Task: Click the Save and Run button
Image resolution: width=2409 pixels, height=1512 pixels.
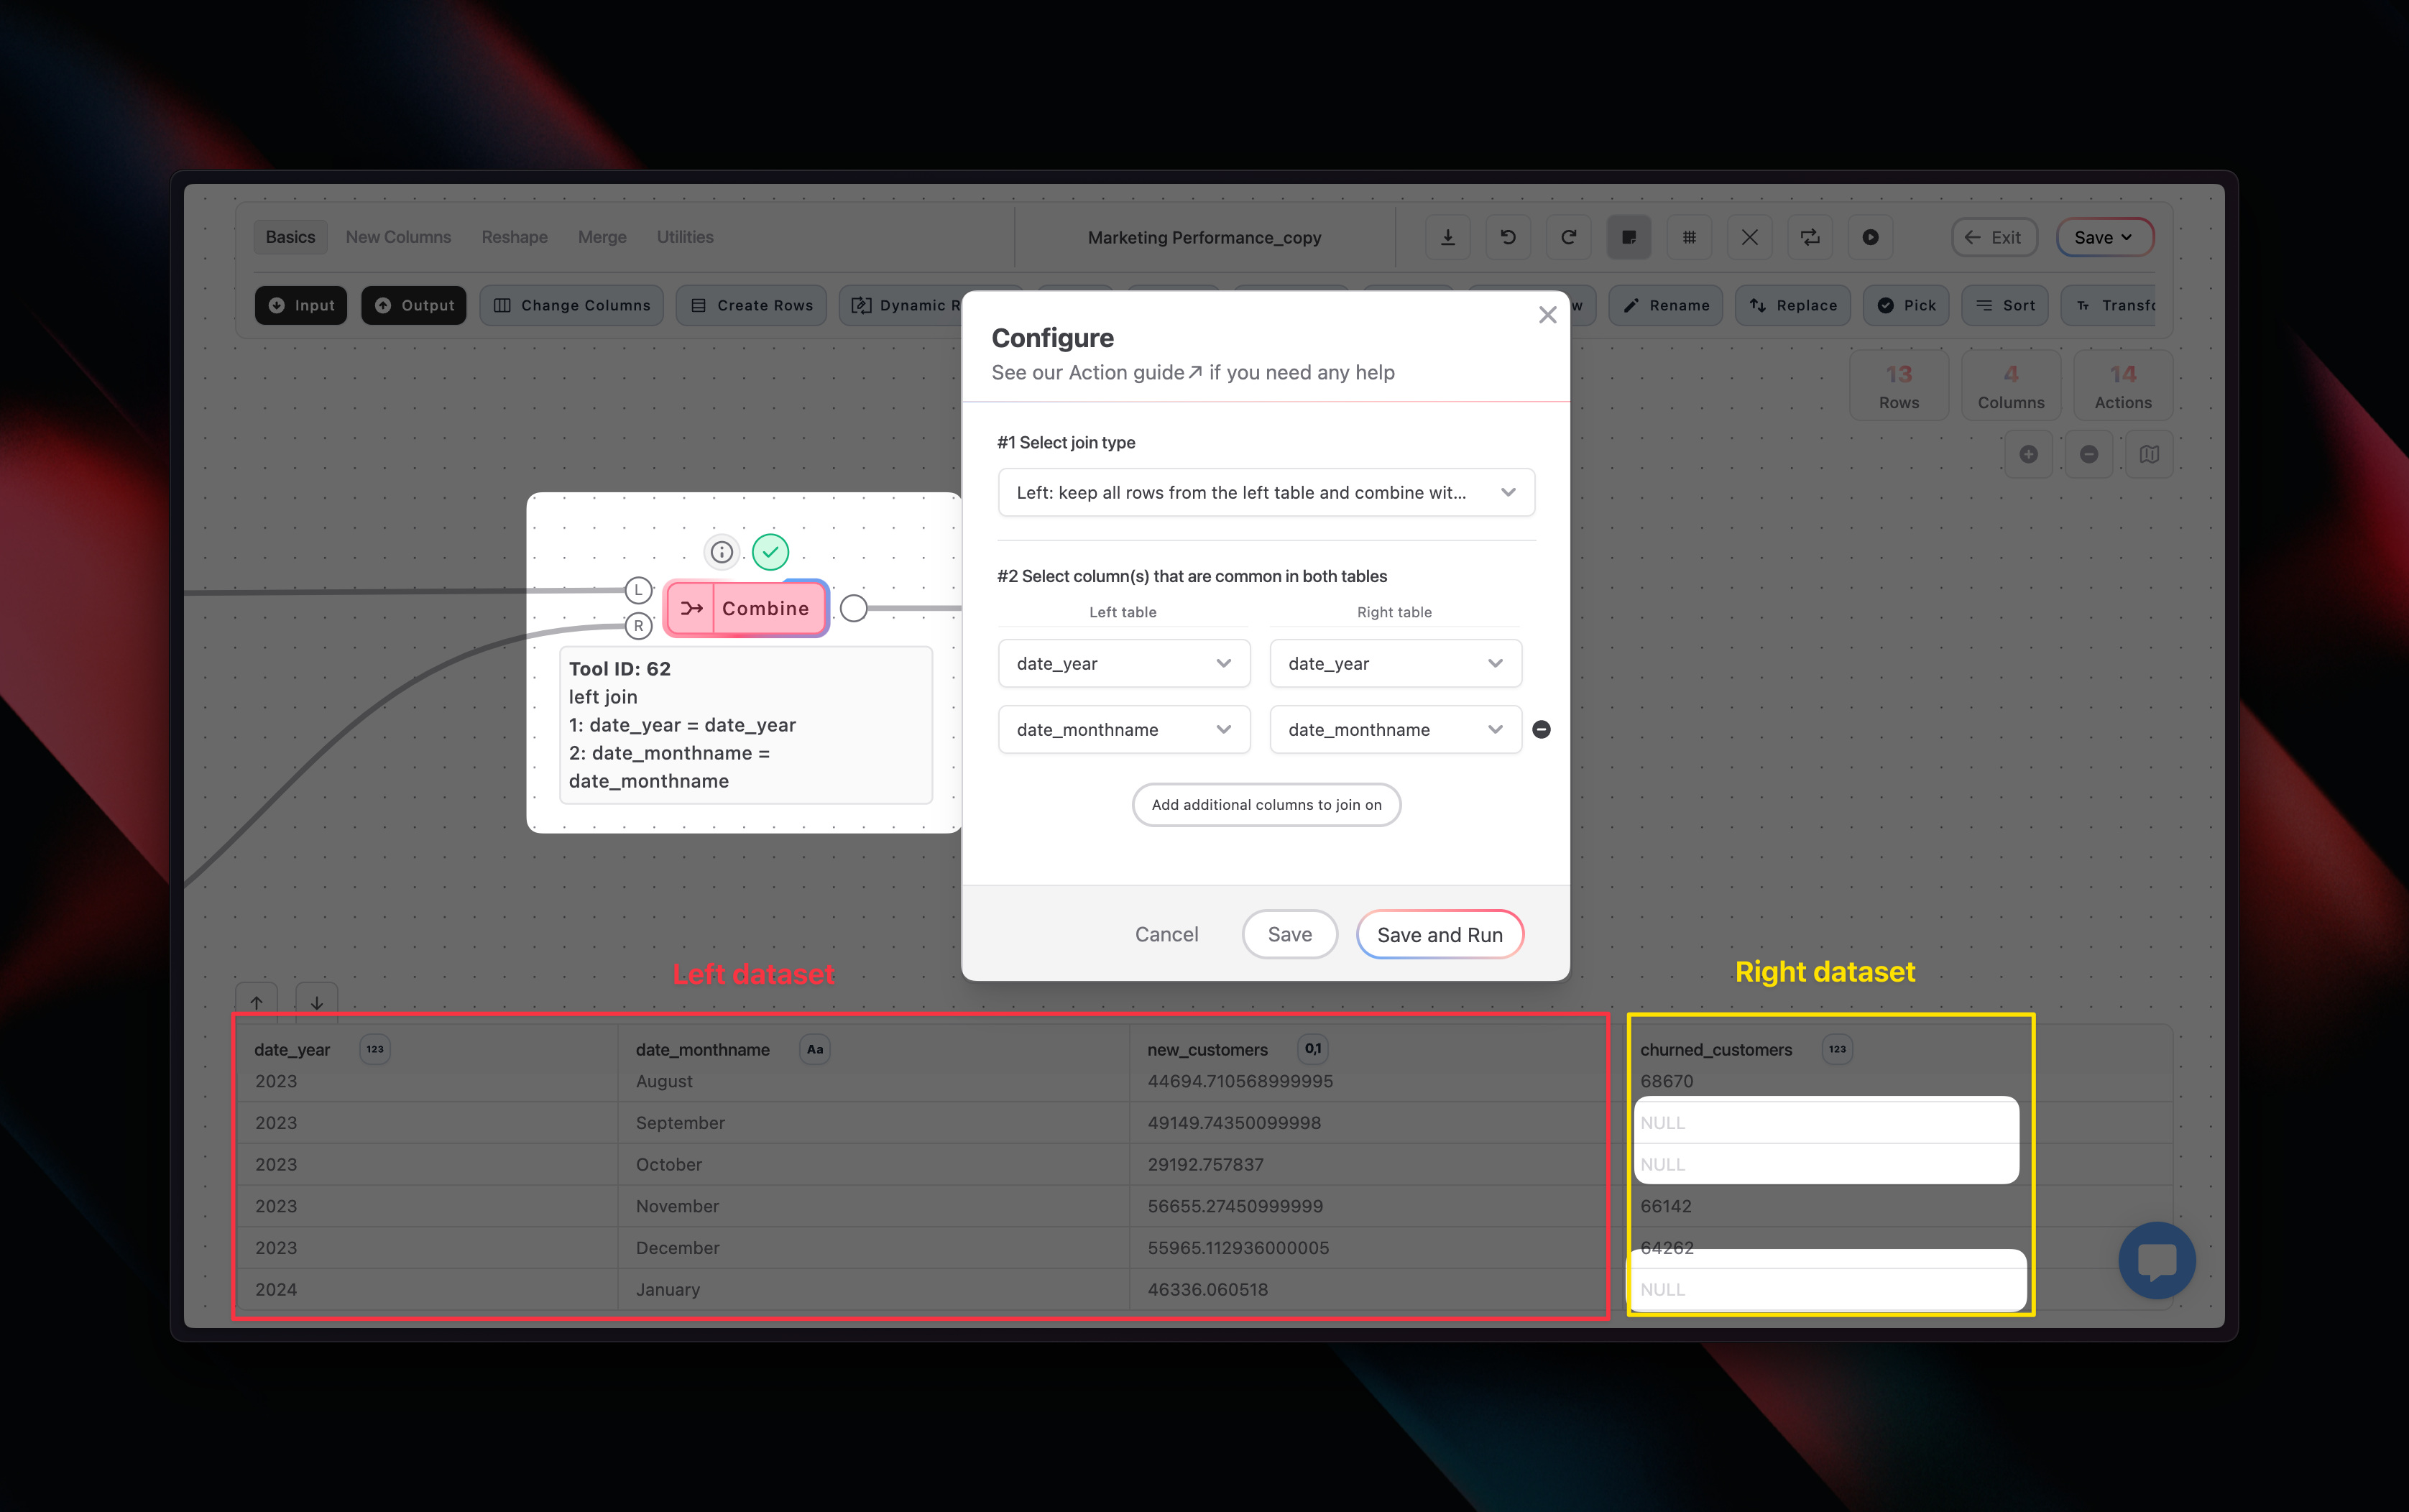Action: point(1439,934)
